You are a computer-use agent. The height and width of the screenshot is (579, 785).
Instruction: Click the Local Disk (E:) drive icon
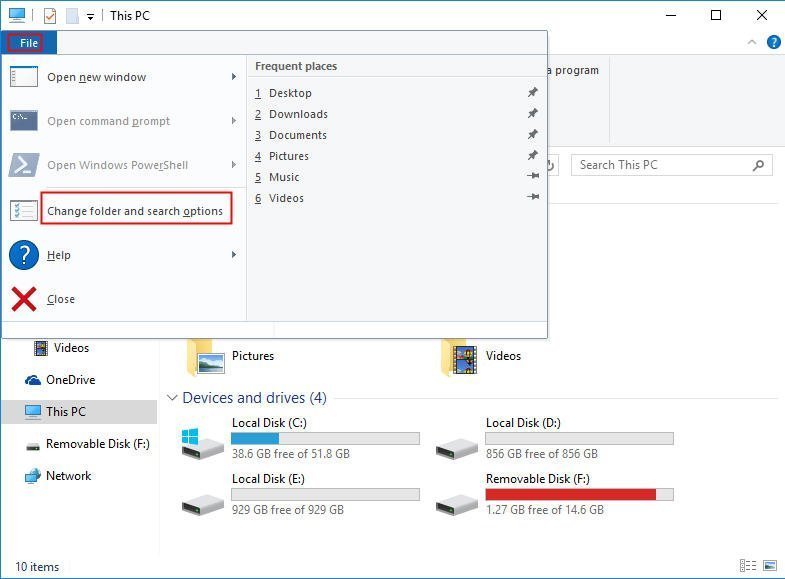point(202,504)
